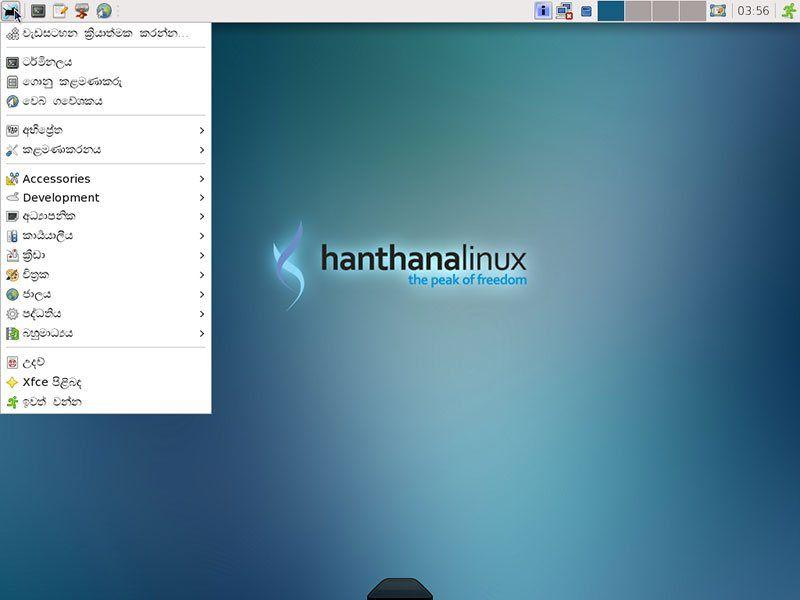Expand the කාර්‍යාලීය (Office) submenu

106,236
